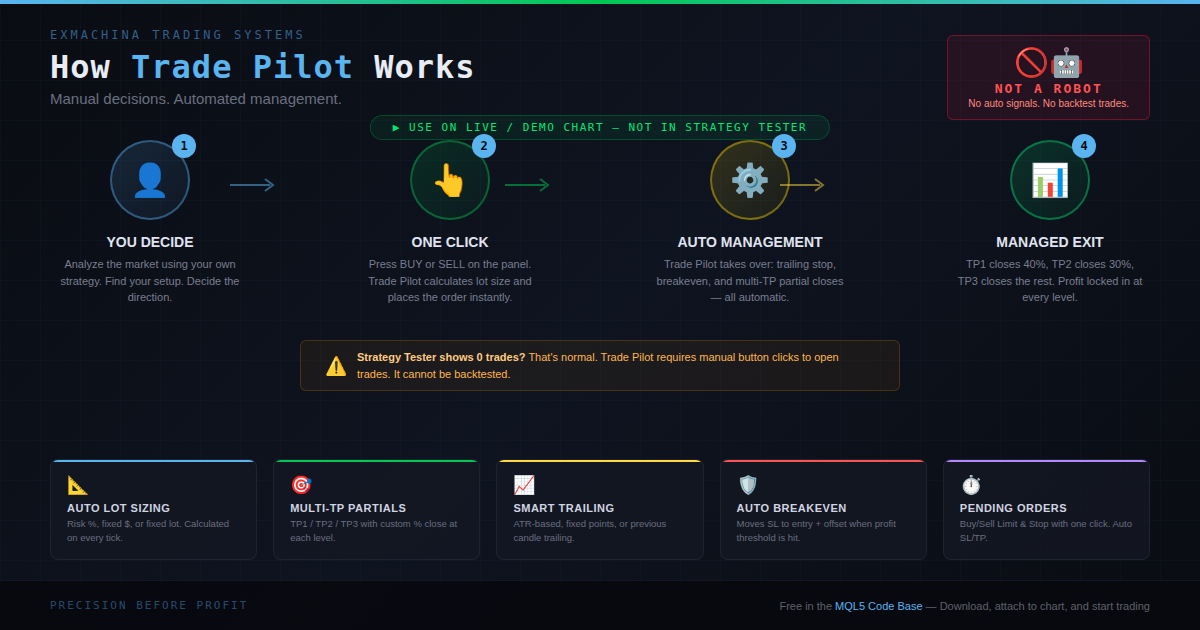The height and width of the screenshot is (630, 1200).
Task: Click 'Manual decisions. Automated management.' subtitle
Action: coord(196,99)
